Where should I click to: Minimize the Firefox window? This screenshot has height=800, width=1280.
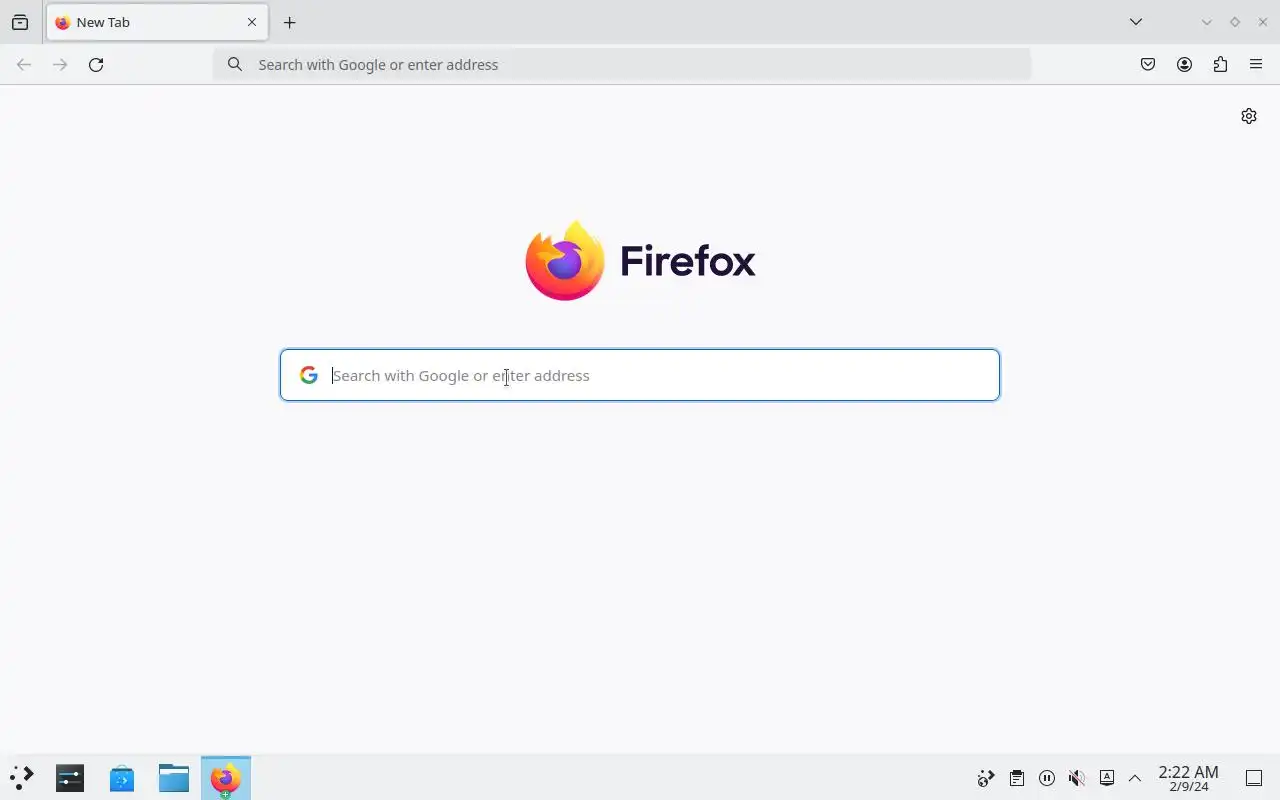click(1207, 22)
